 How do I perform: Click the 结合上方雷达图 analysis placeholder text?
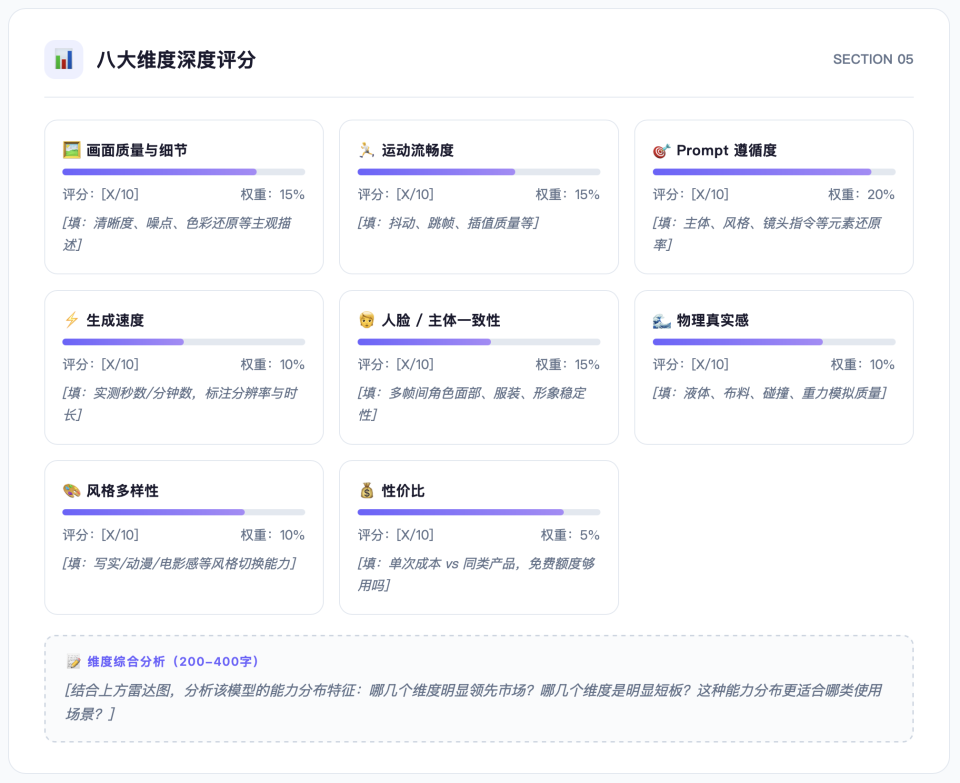[474, 702]
